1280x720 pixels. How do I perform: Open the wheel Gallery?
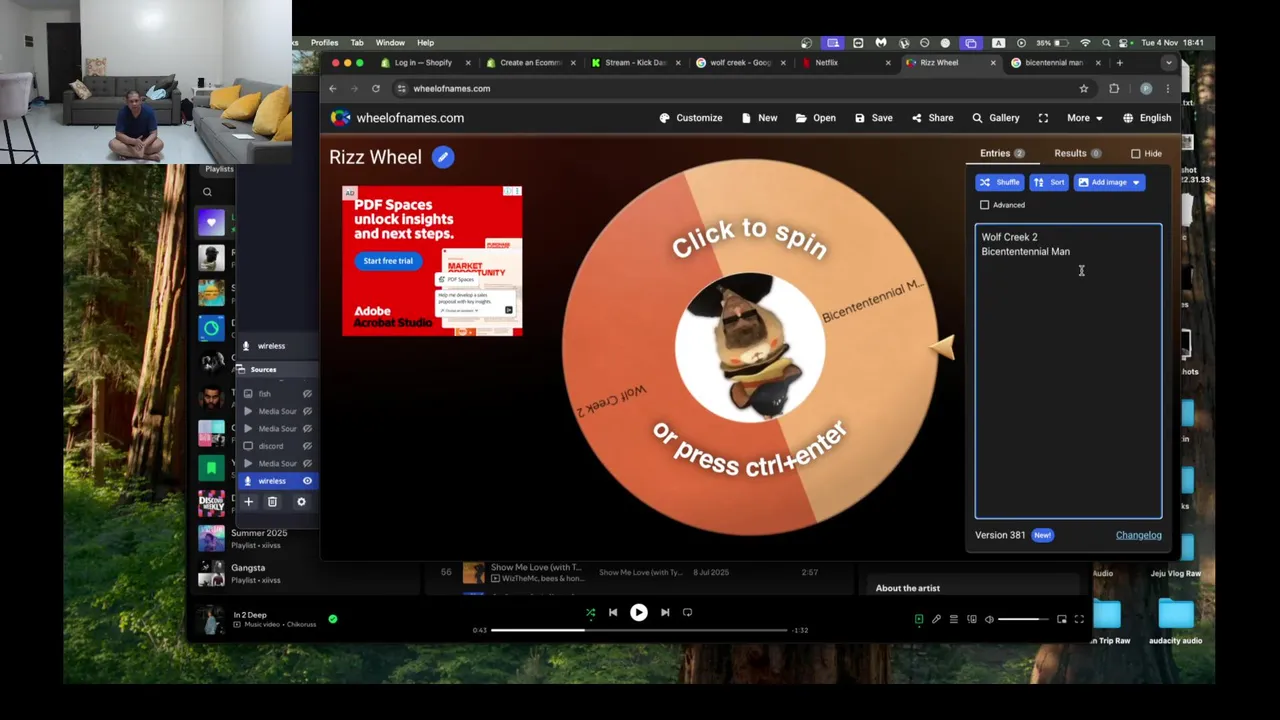point(995,118)
